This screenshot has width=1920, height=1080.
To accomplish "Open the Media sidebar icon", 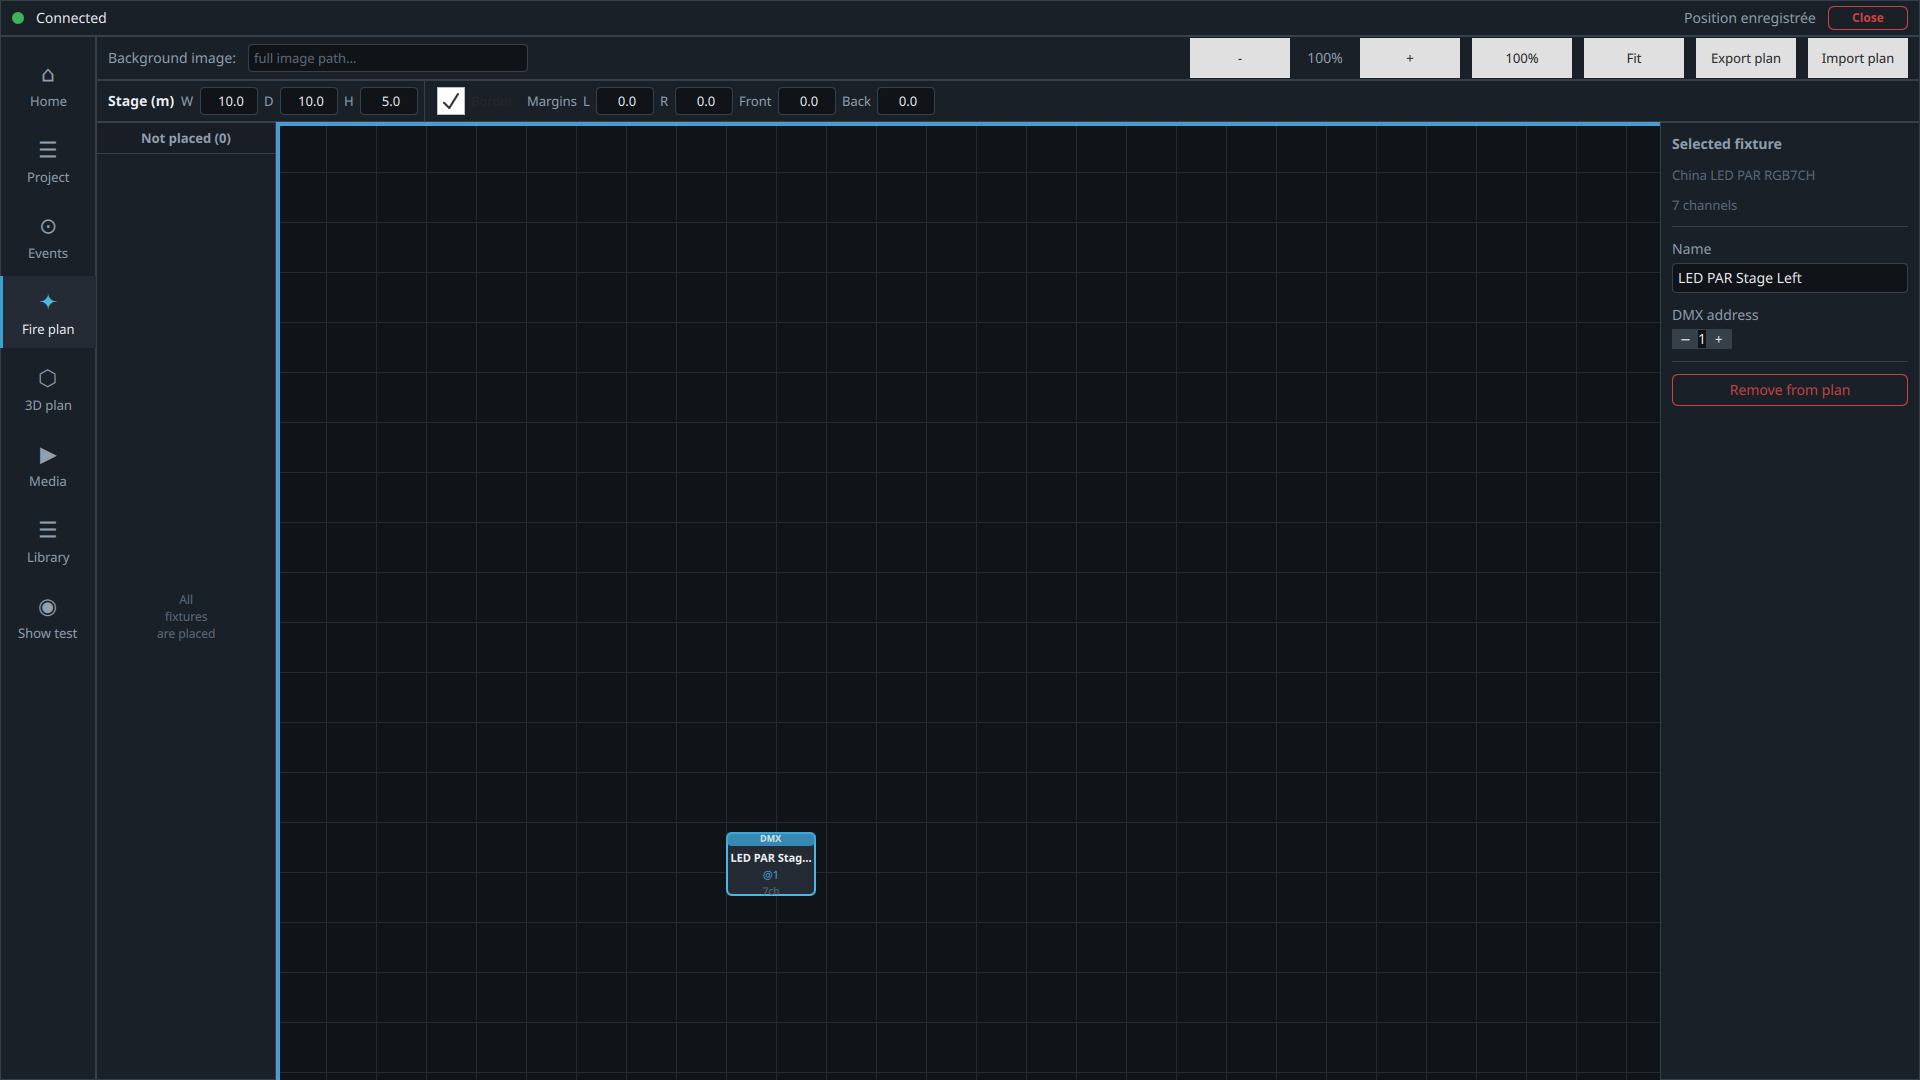I will click(x=48, y=467).
